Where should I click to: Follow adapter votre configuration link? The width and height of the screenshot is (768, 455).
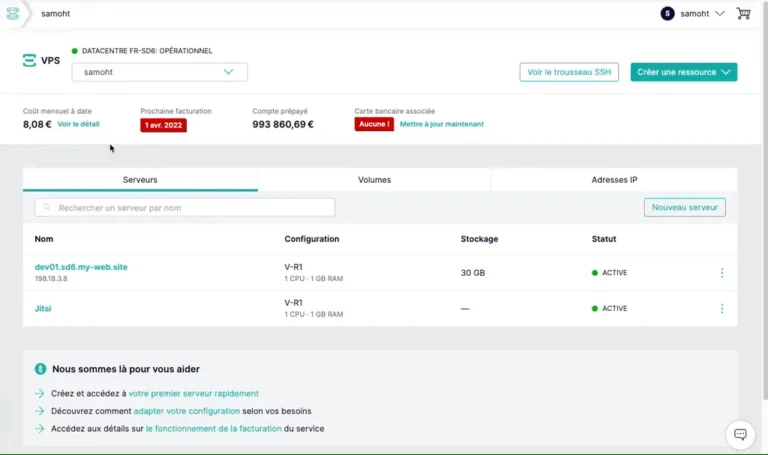click(187, 411)
